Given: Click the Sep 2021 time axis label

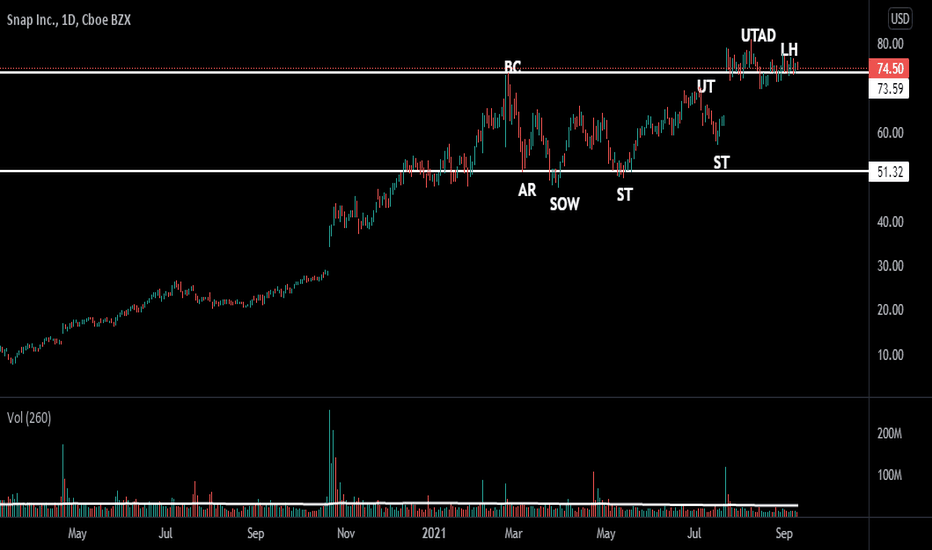Looking at the screenshot, I should tap(783, 533).
